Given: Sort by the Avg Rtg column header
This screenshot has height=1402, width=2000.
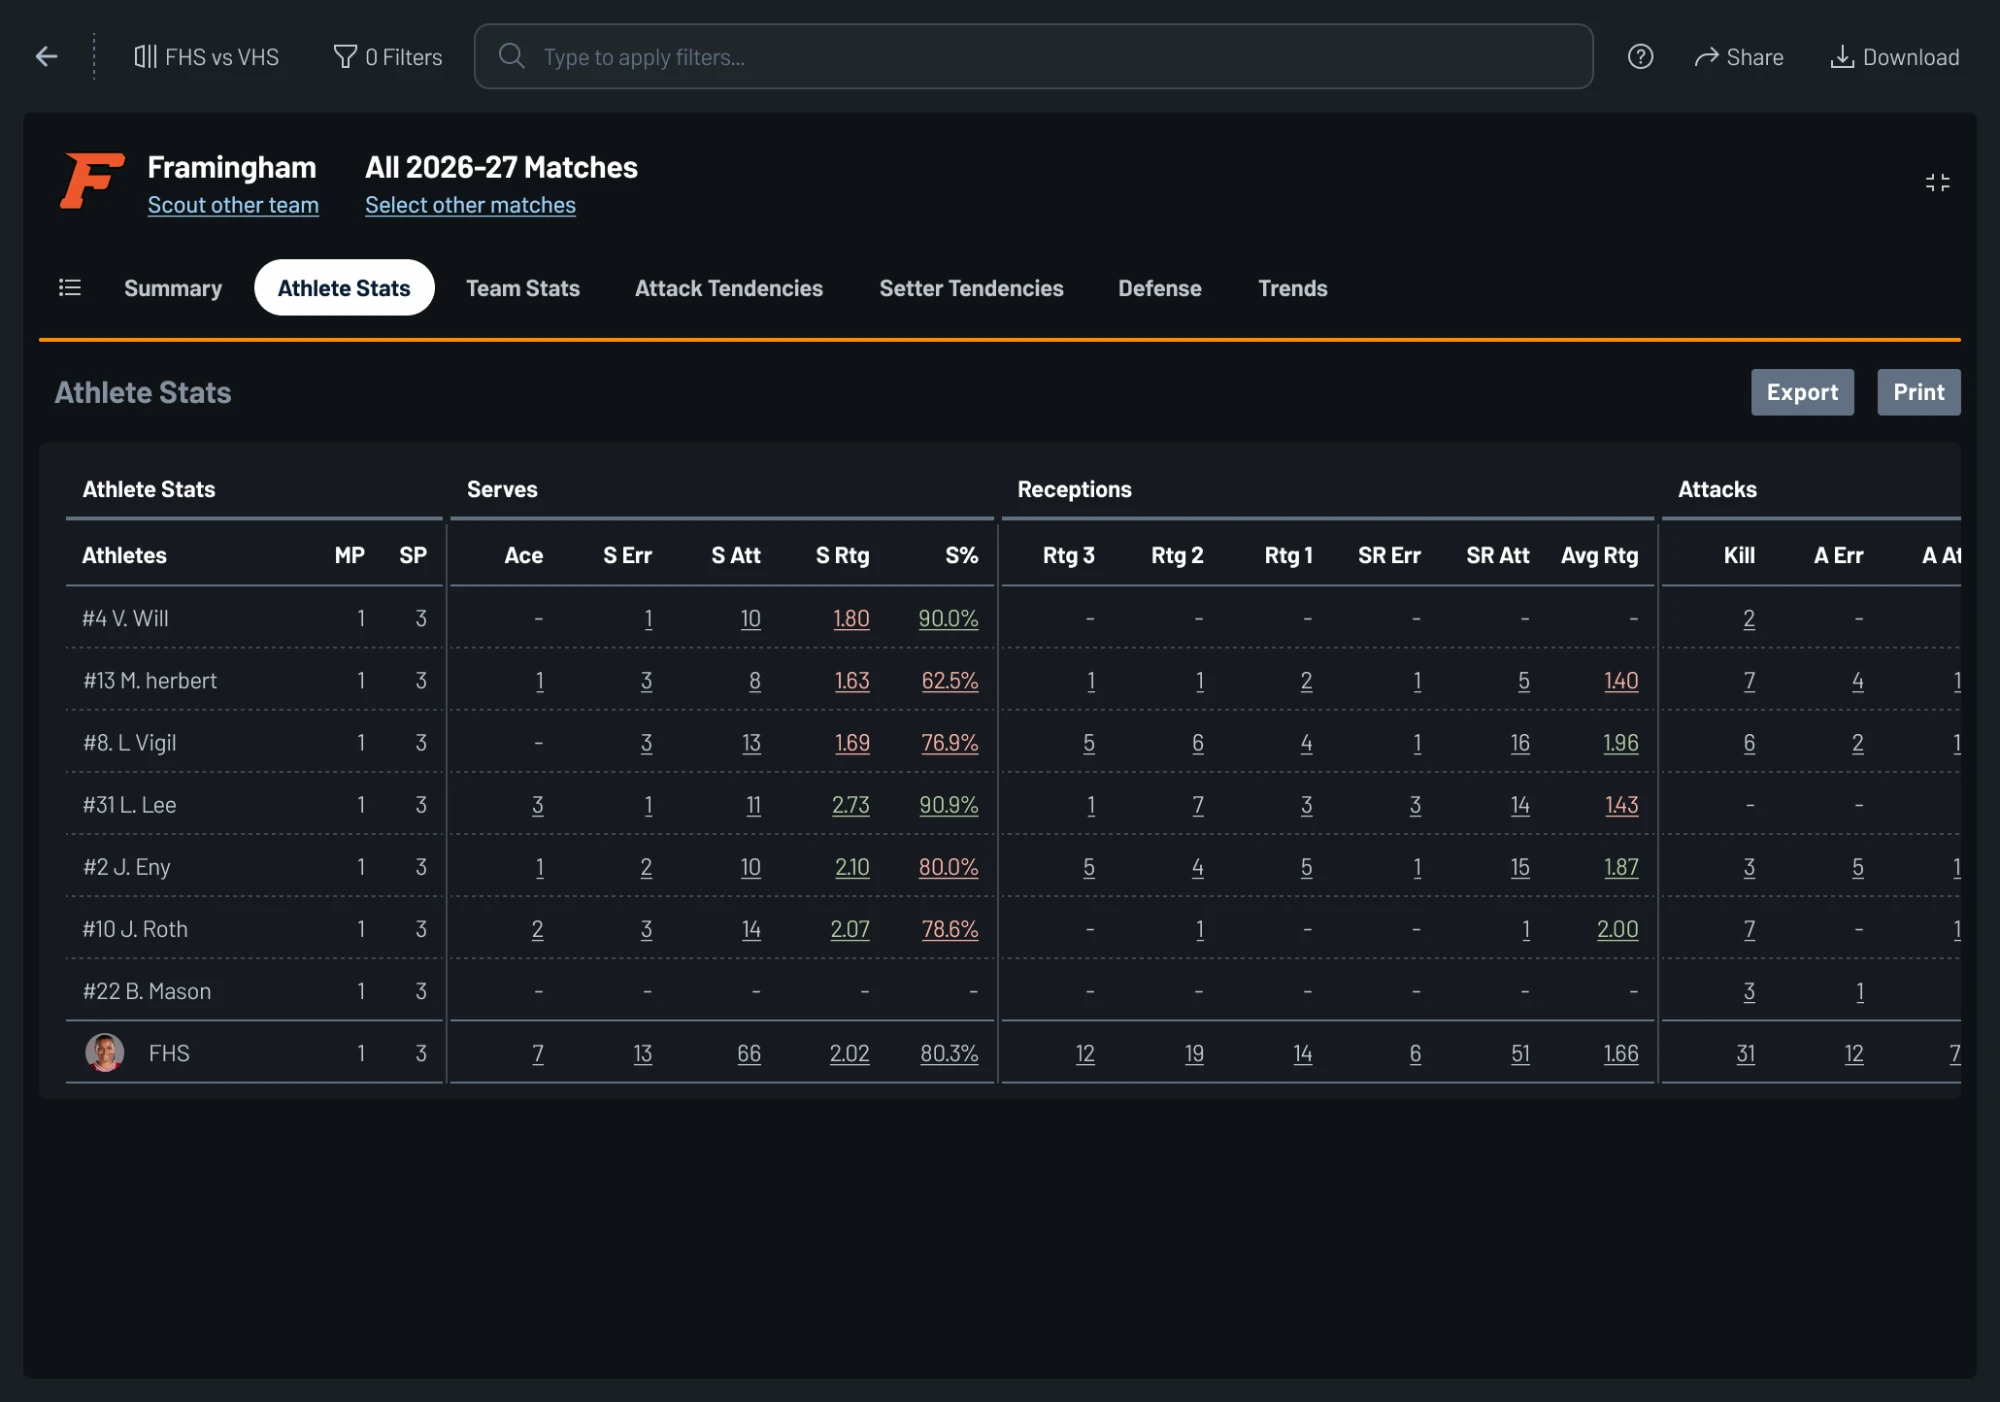Looking at the screenshot, I should click(x=1599, y=555).
